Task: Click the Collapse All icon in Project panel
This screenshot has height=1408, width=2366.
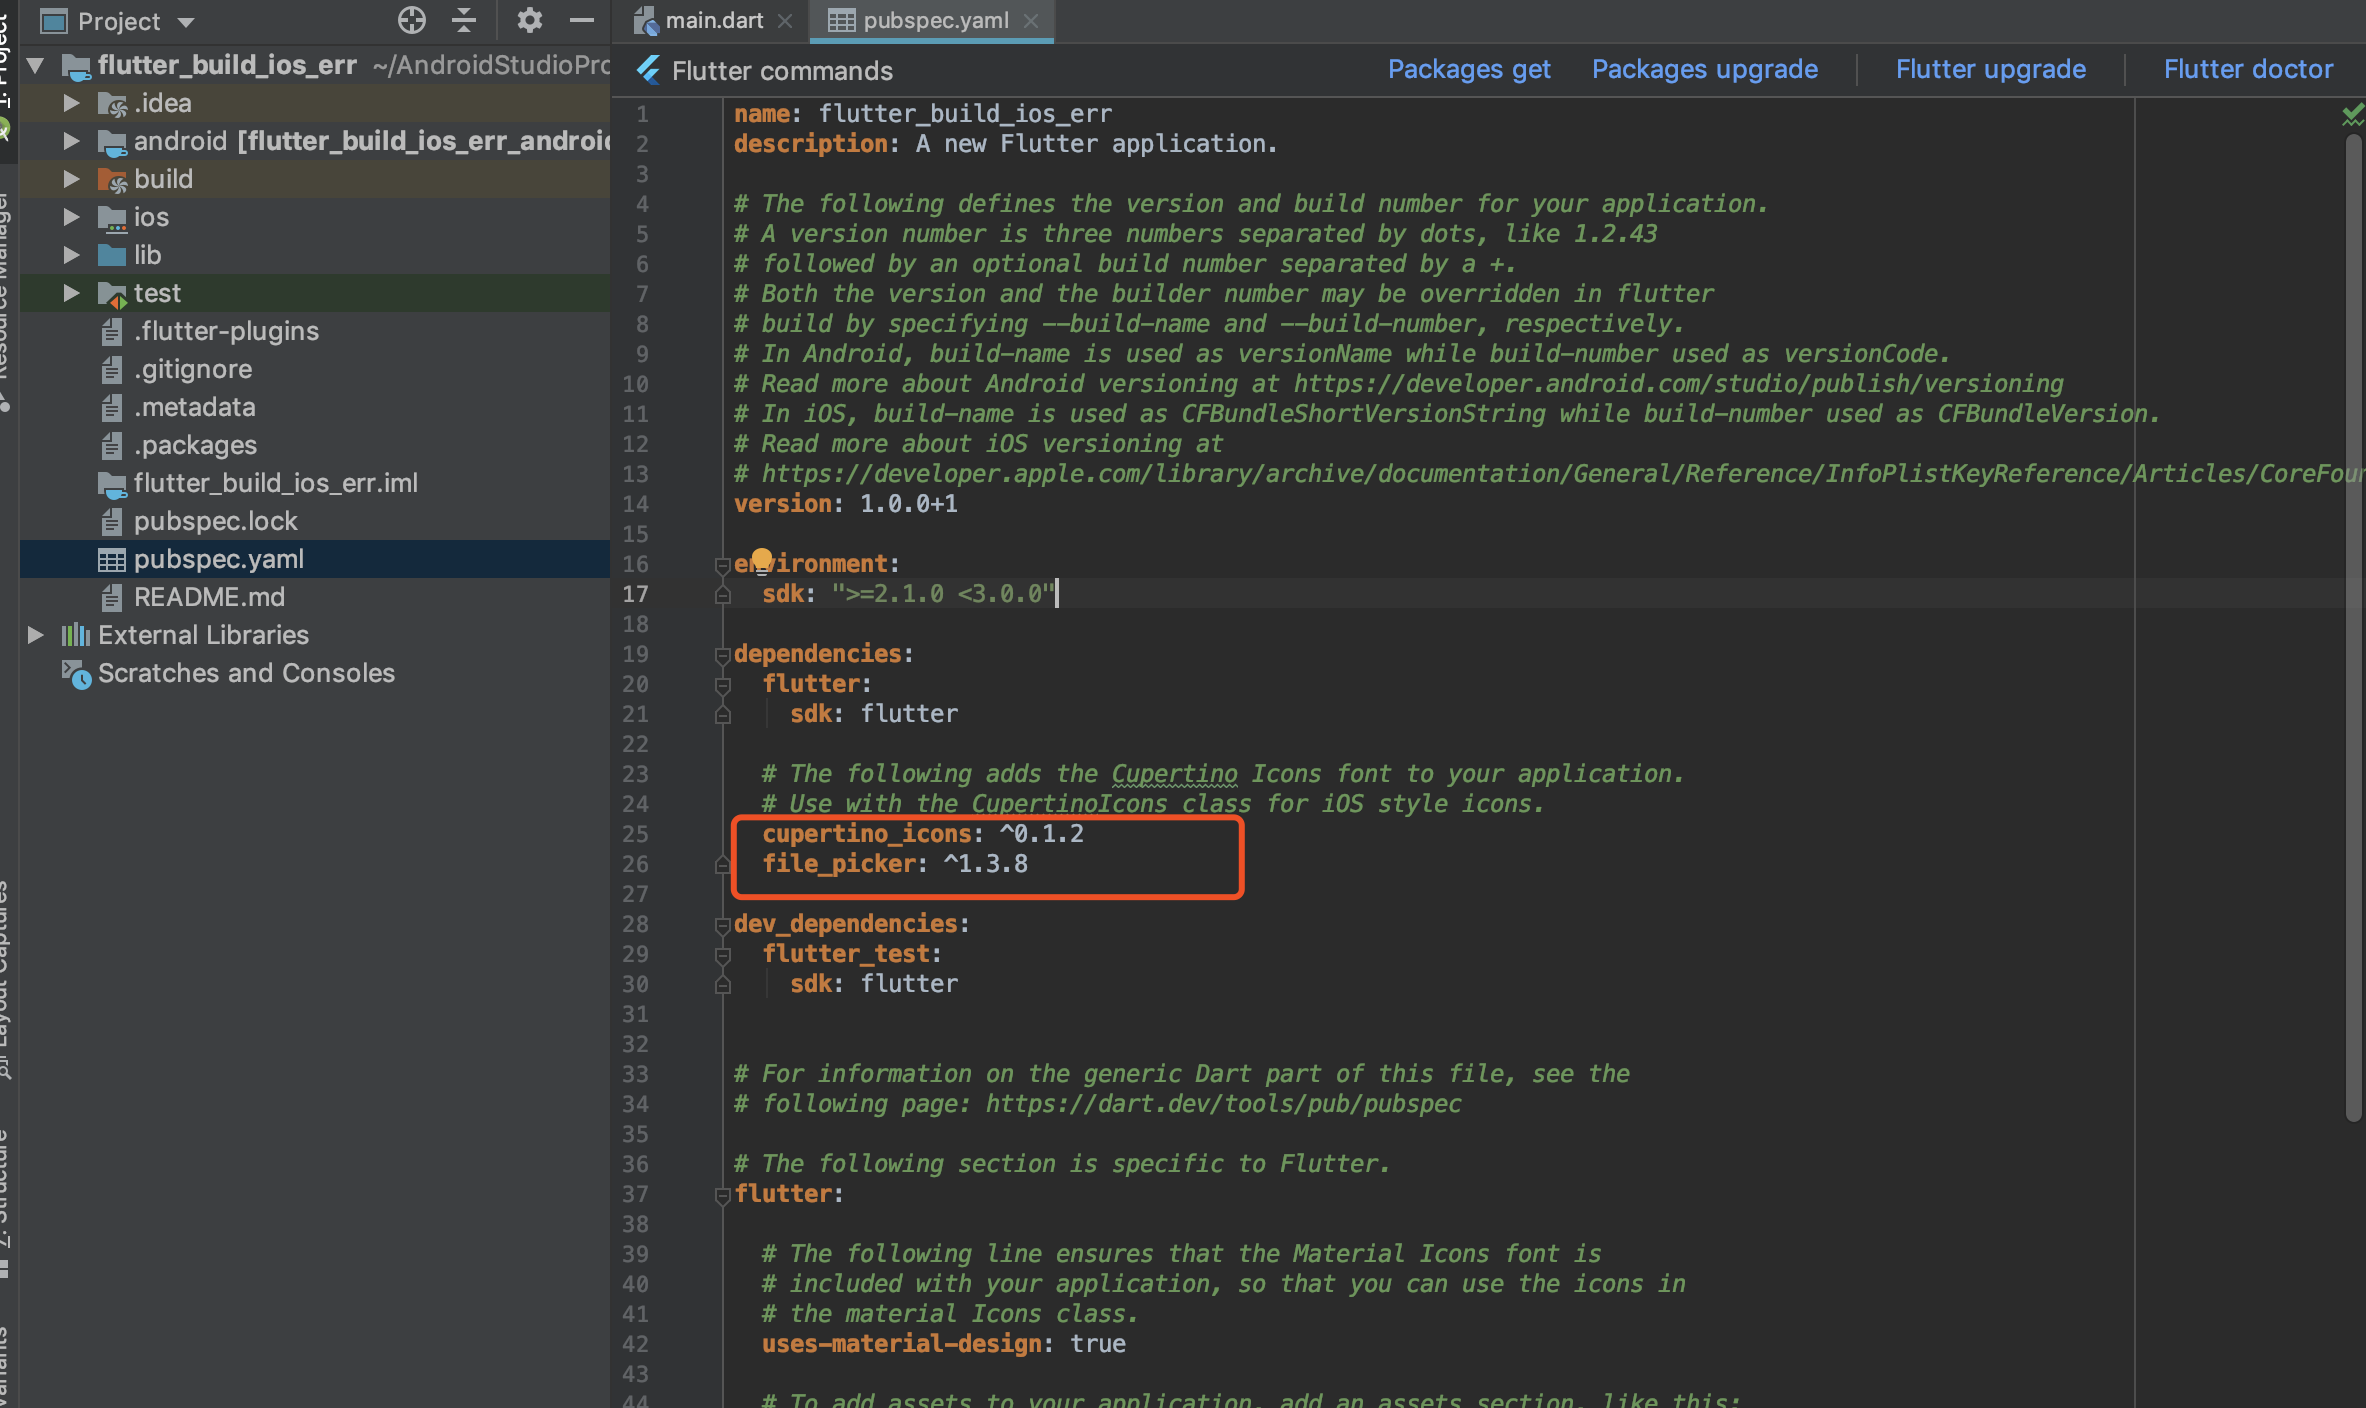Action: click(x=463, y=20)
